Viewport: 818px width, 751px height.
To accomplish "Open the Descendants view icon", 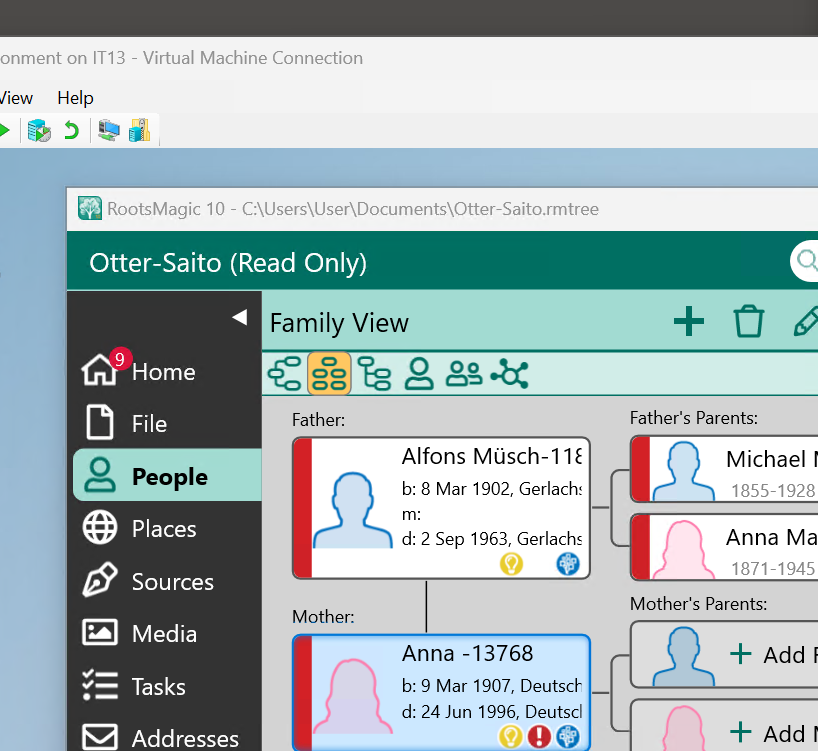I will click(374, 374).
